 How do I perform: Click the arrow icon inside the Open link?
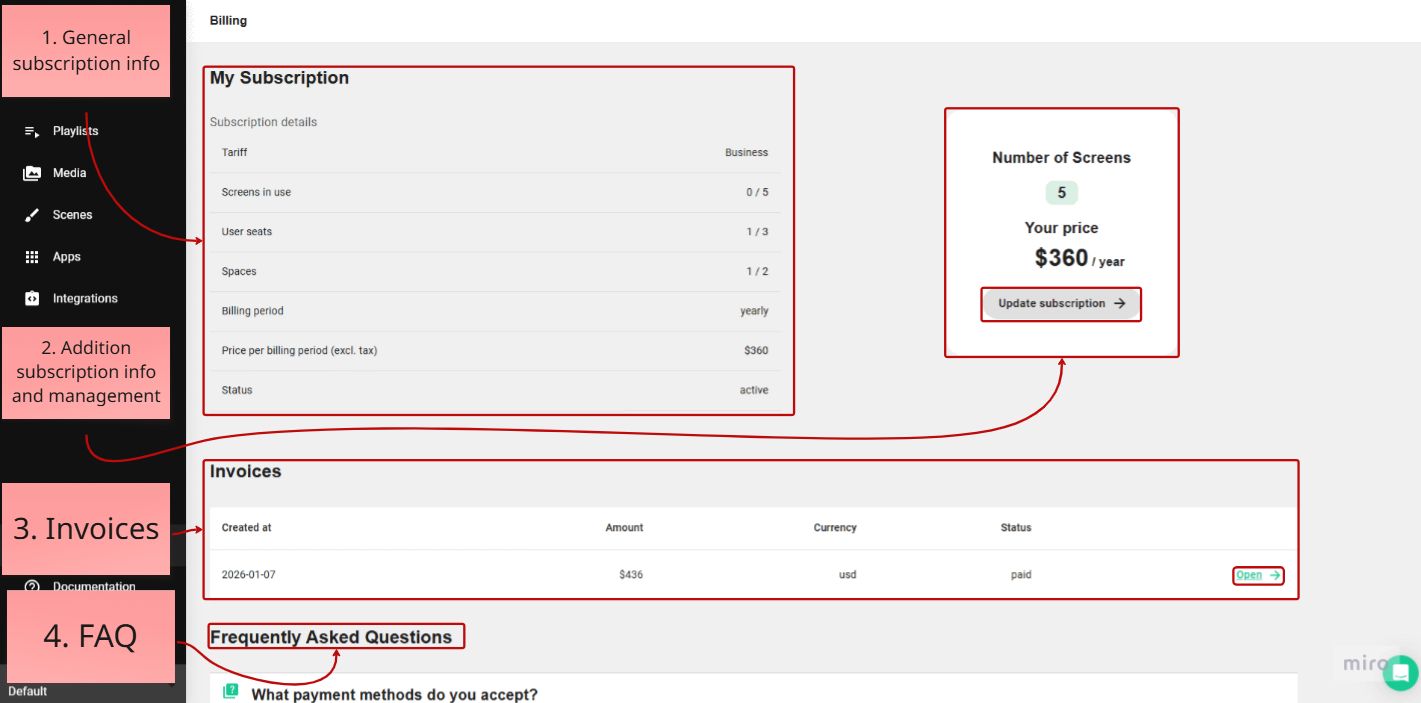[1273, 574]
